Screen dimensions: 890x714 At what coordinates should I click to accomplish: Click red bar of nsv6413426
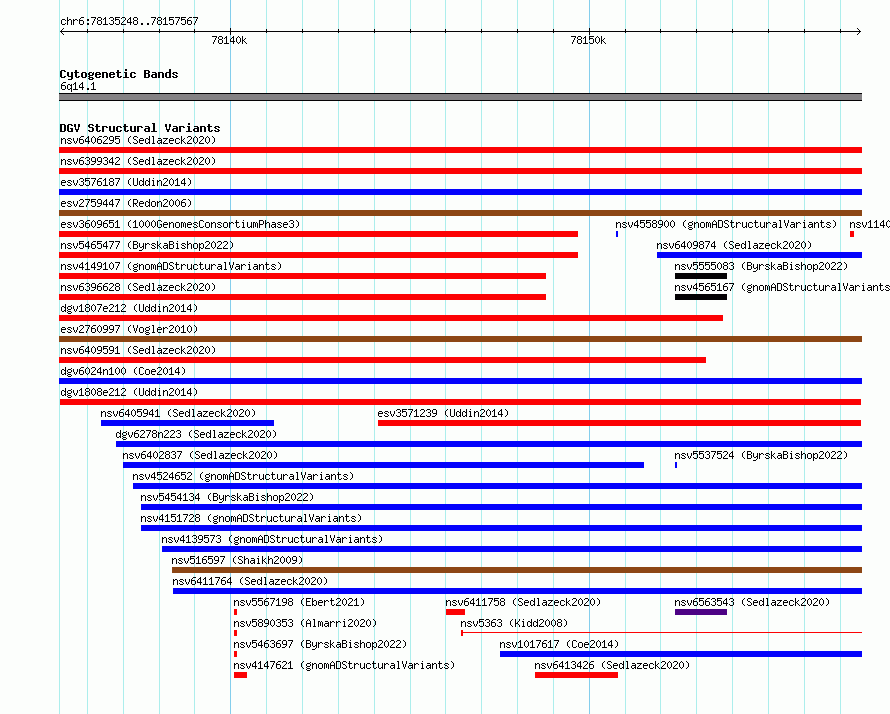pos(576,675)
